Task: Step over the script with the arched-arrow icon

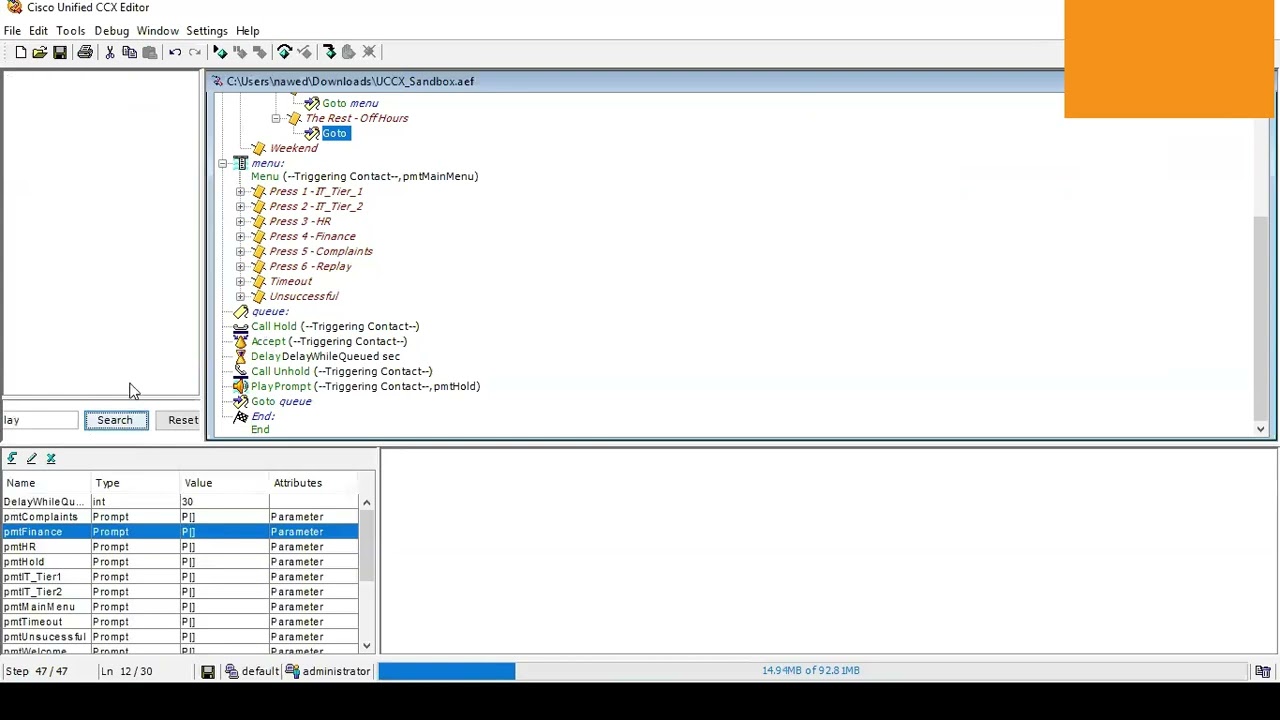Action: [285, 52]
